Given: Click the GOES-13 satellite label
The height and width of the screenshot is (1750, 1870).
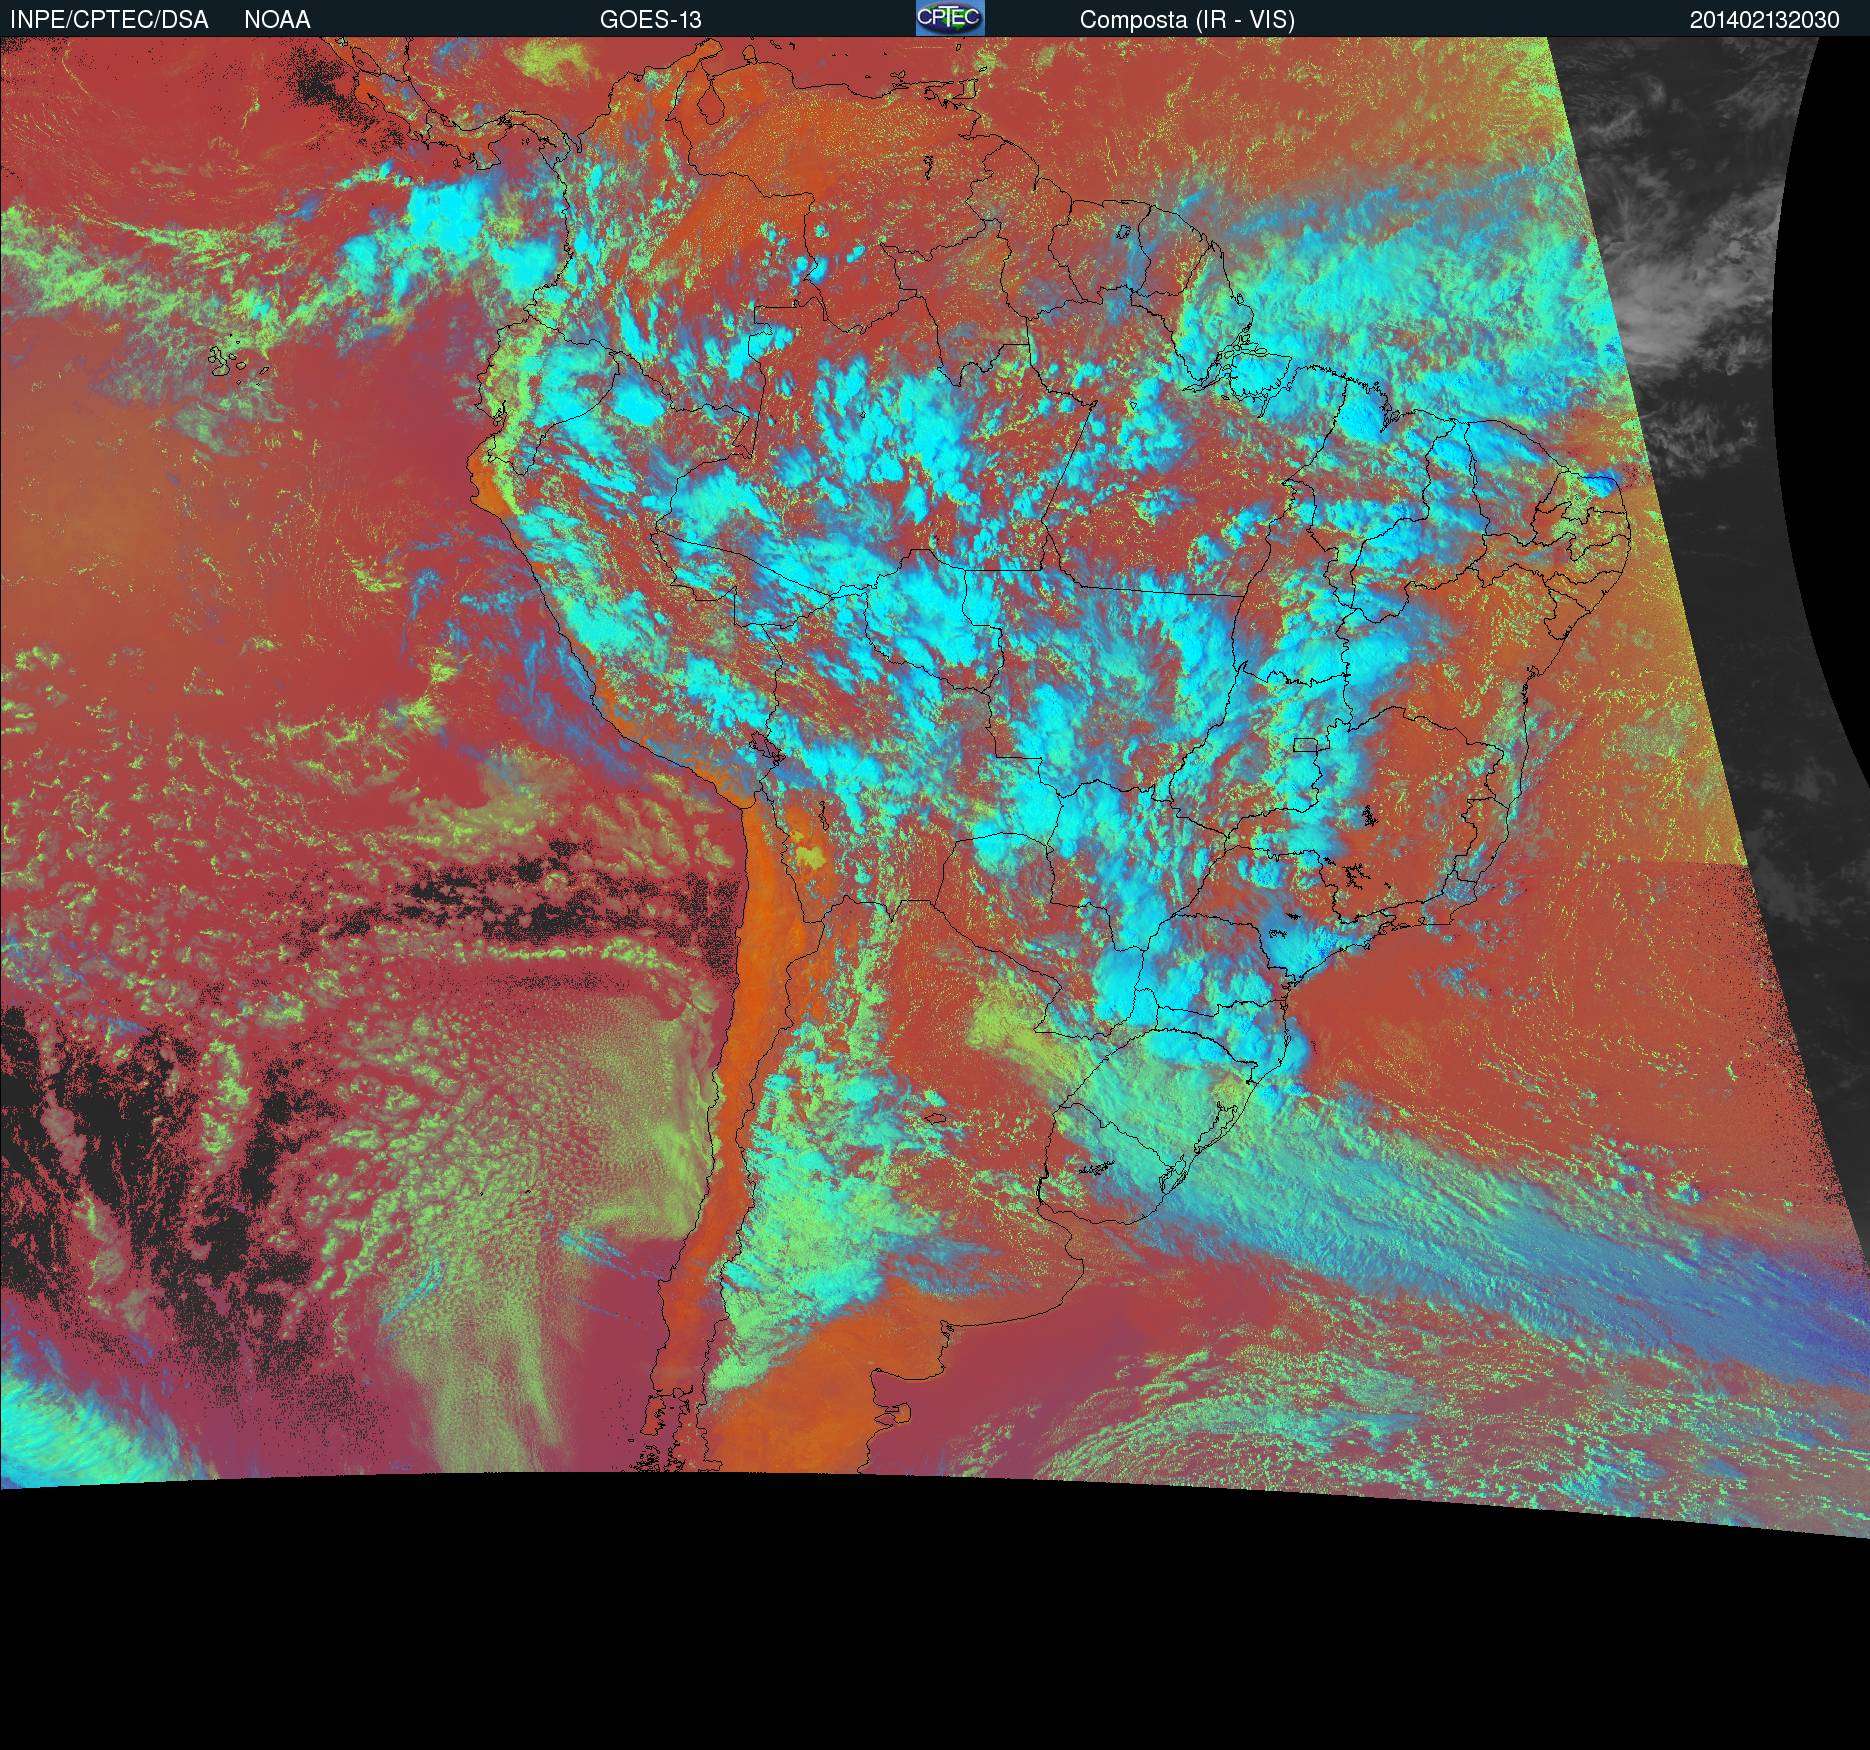Looking at the screenshot, I should [x=650, y=20].
